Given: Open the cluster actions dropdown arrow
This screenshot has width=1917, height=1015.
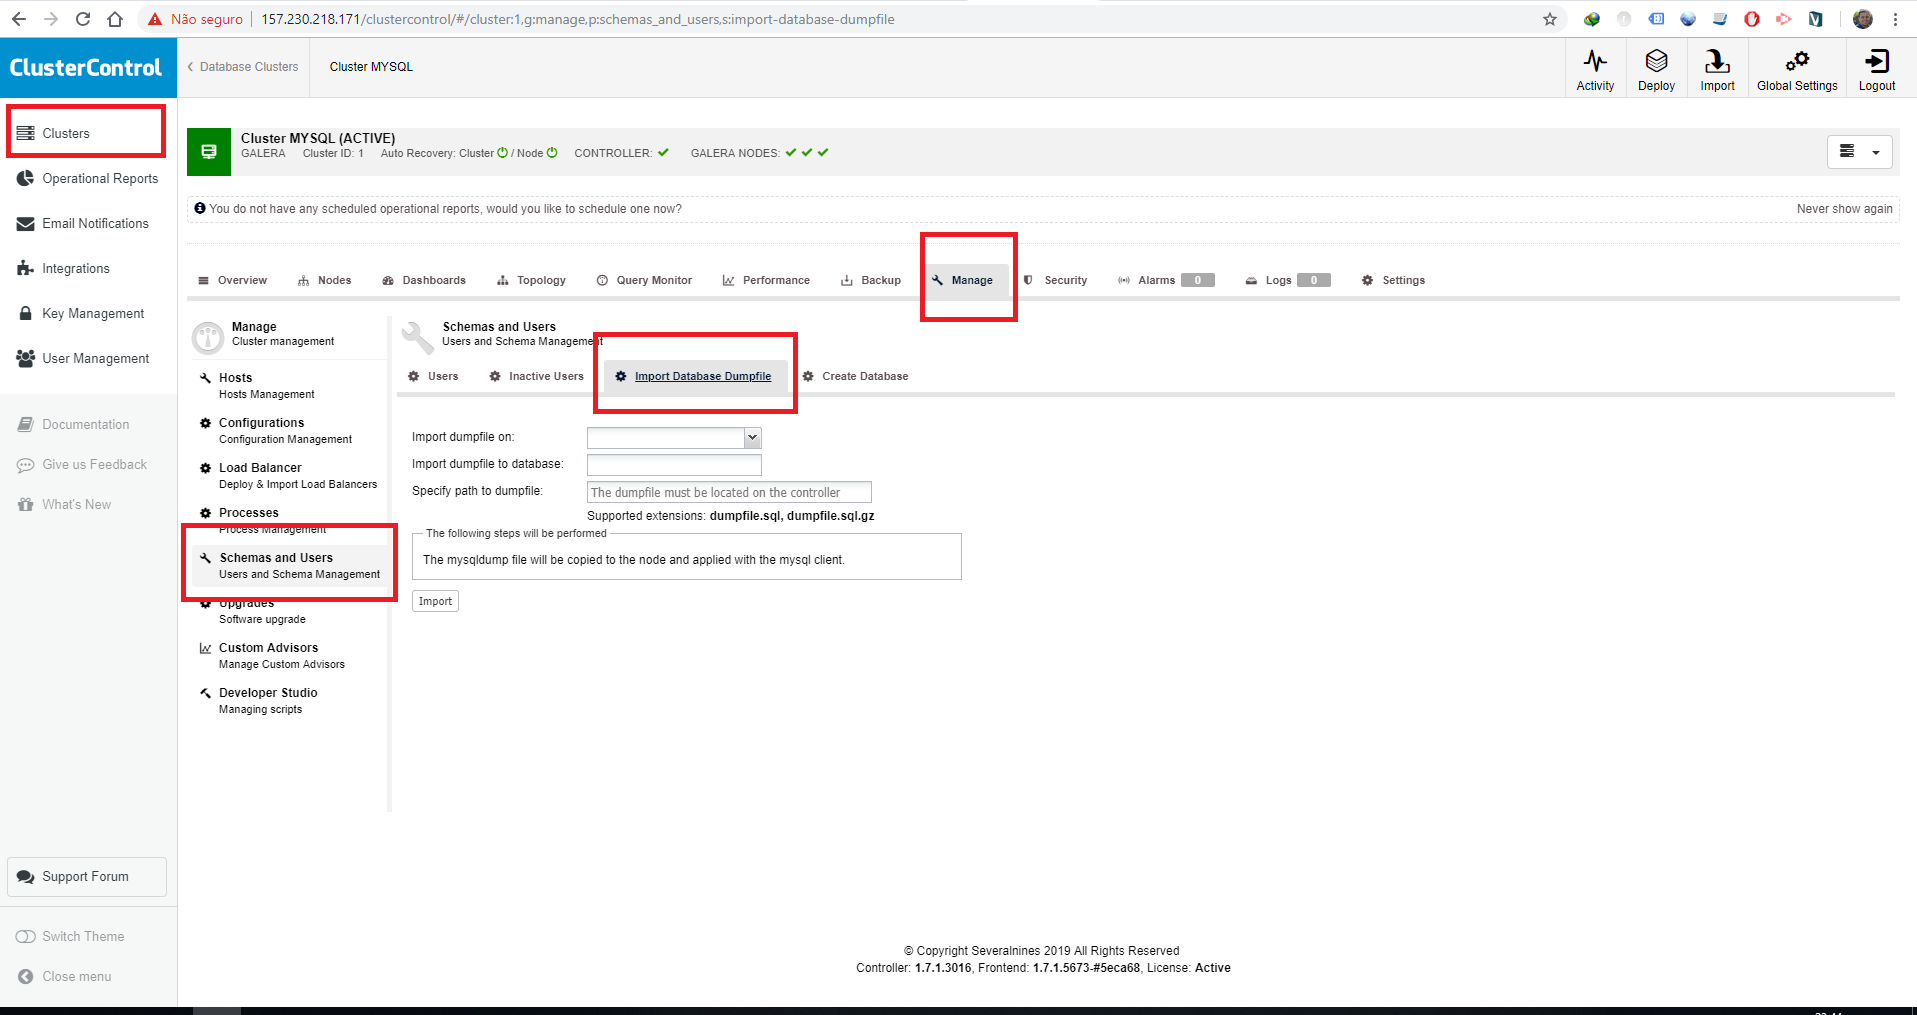Looking at the screenshot, I should pos(1877,151).
